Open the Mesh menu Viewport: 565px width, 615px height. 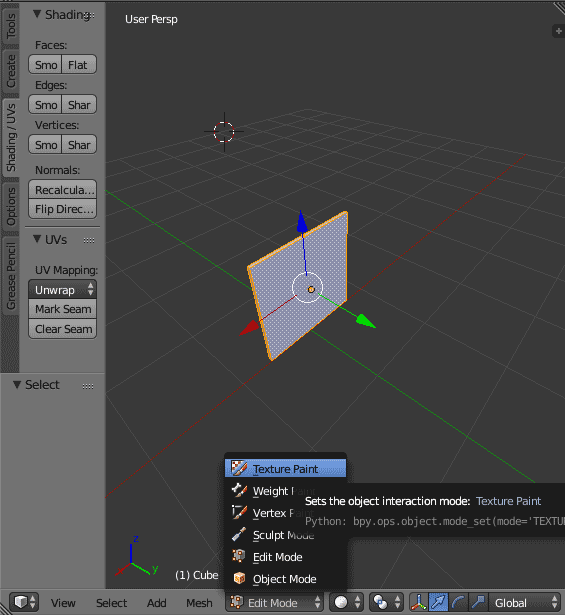tap(199, 602)
